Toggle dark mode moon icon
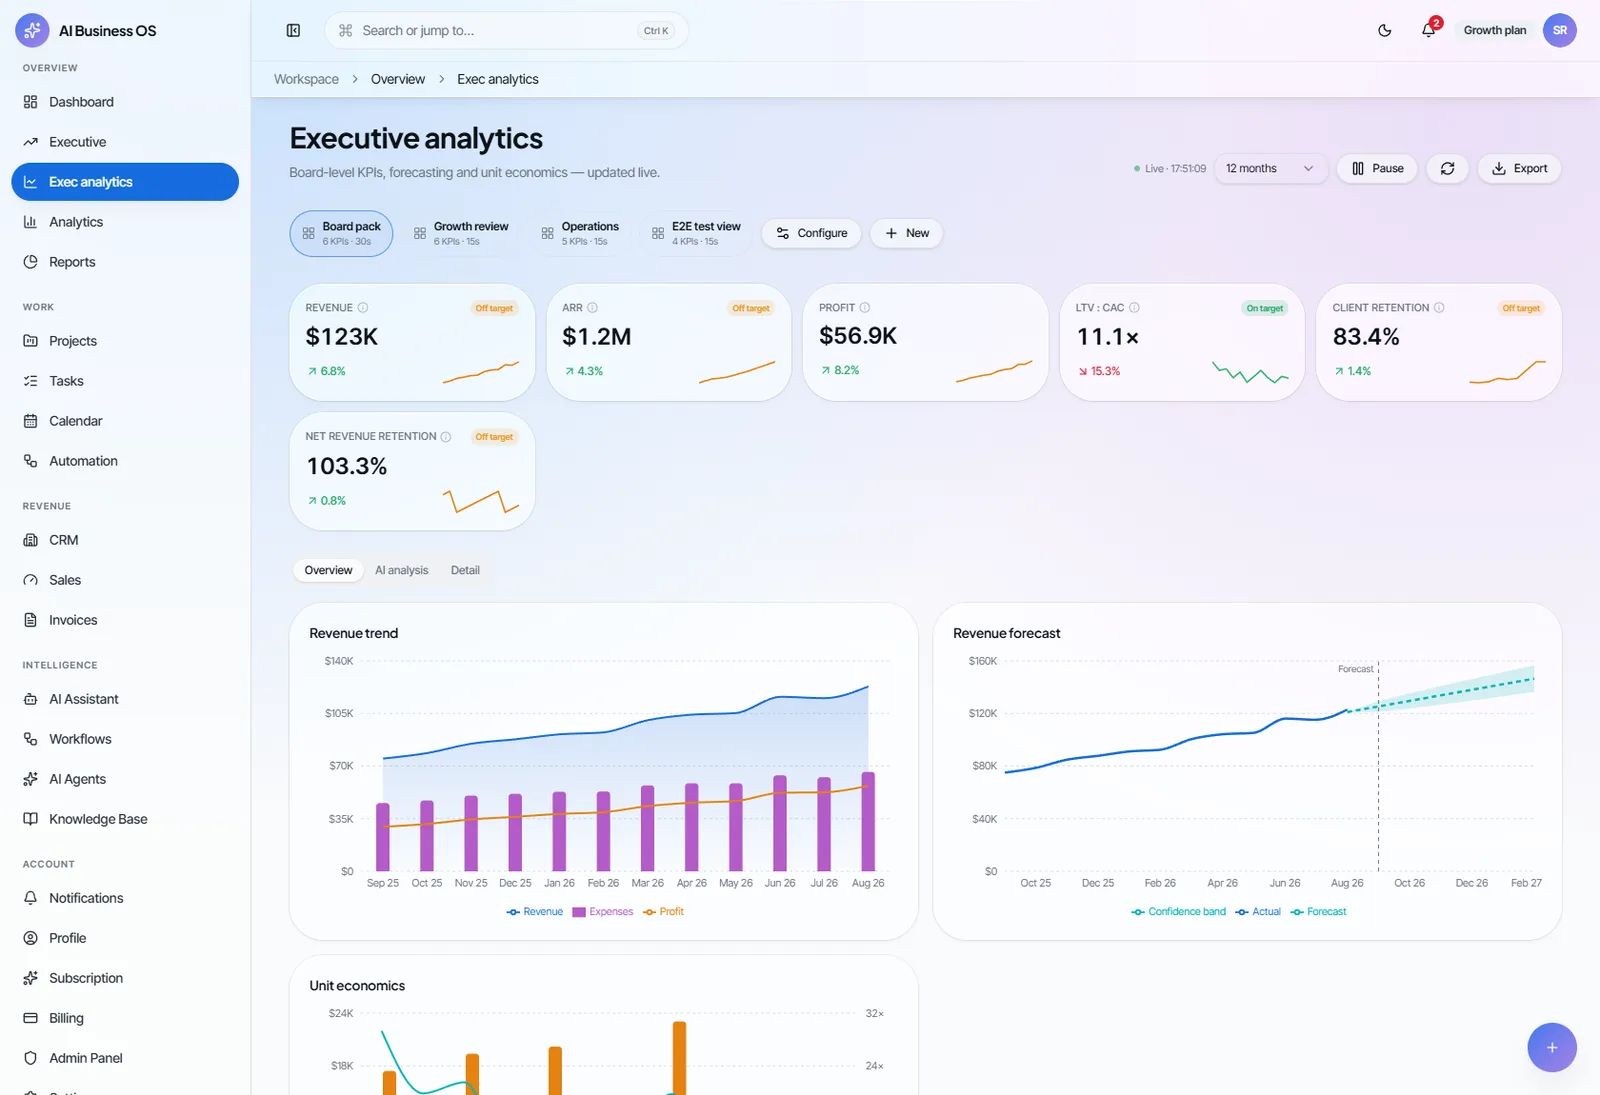 click(1385, 30)
